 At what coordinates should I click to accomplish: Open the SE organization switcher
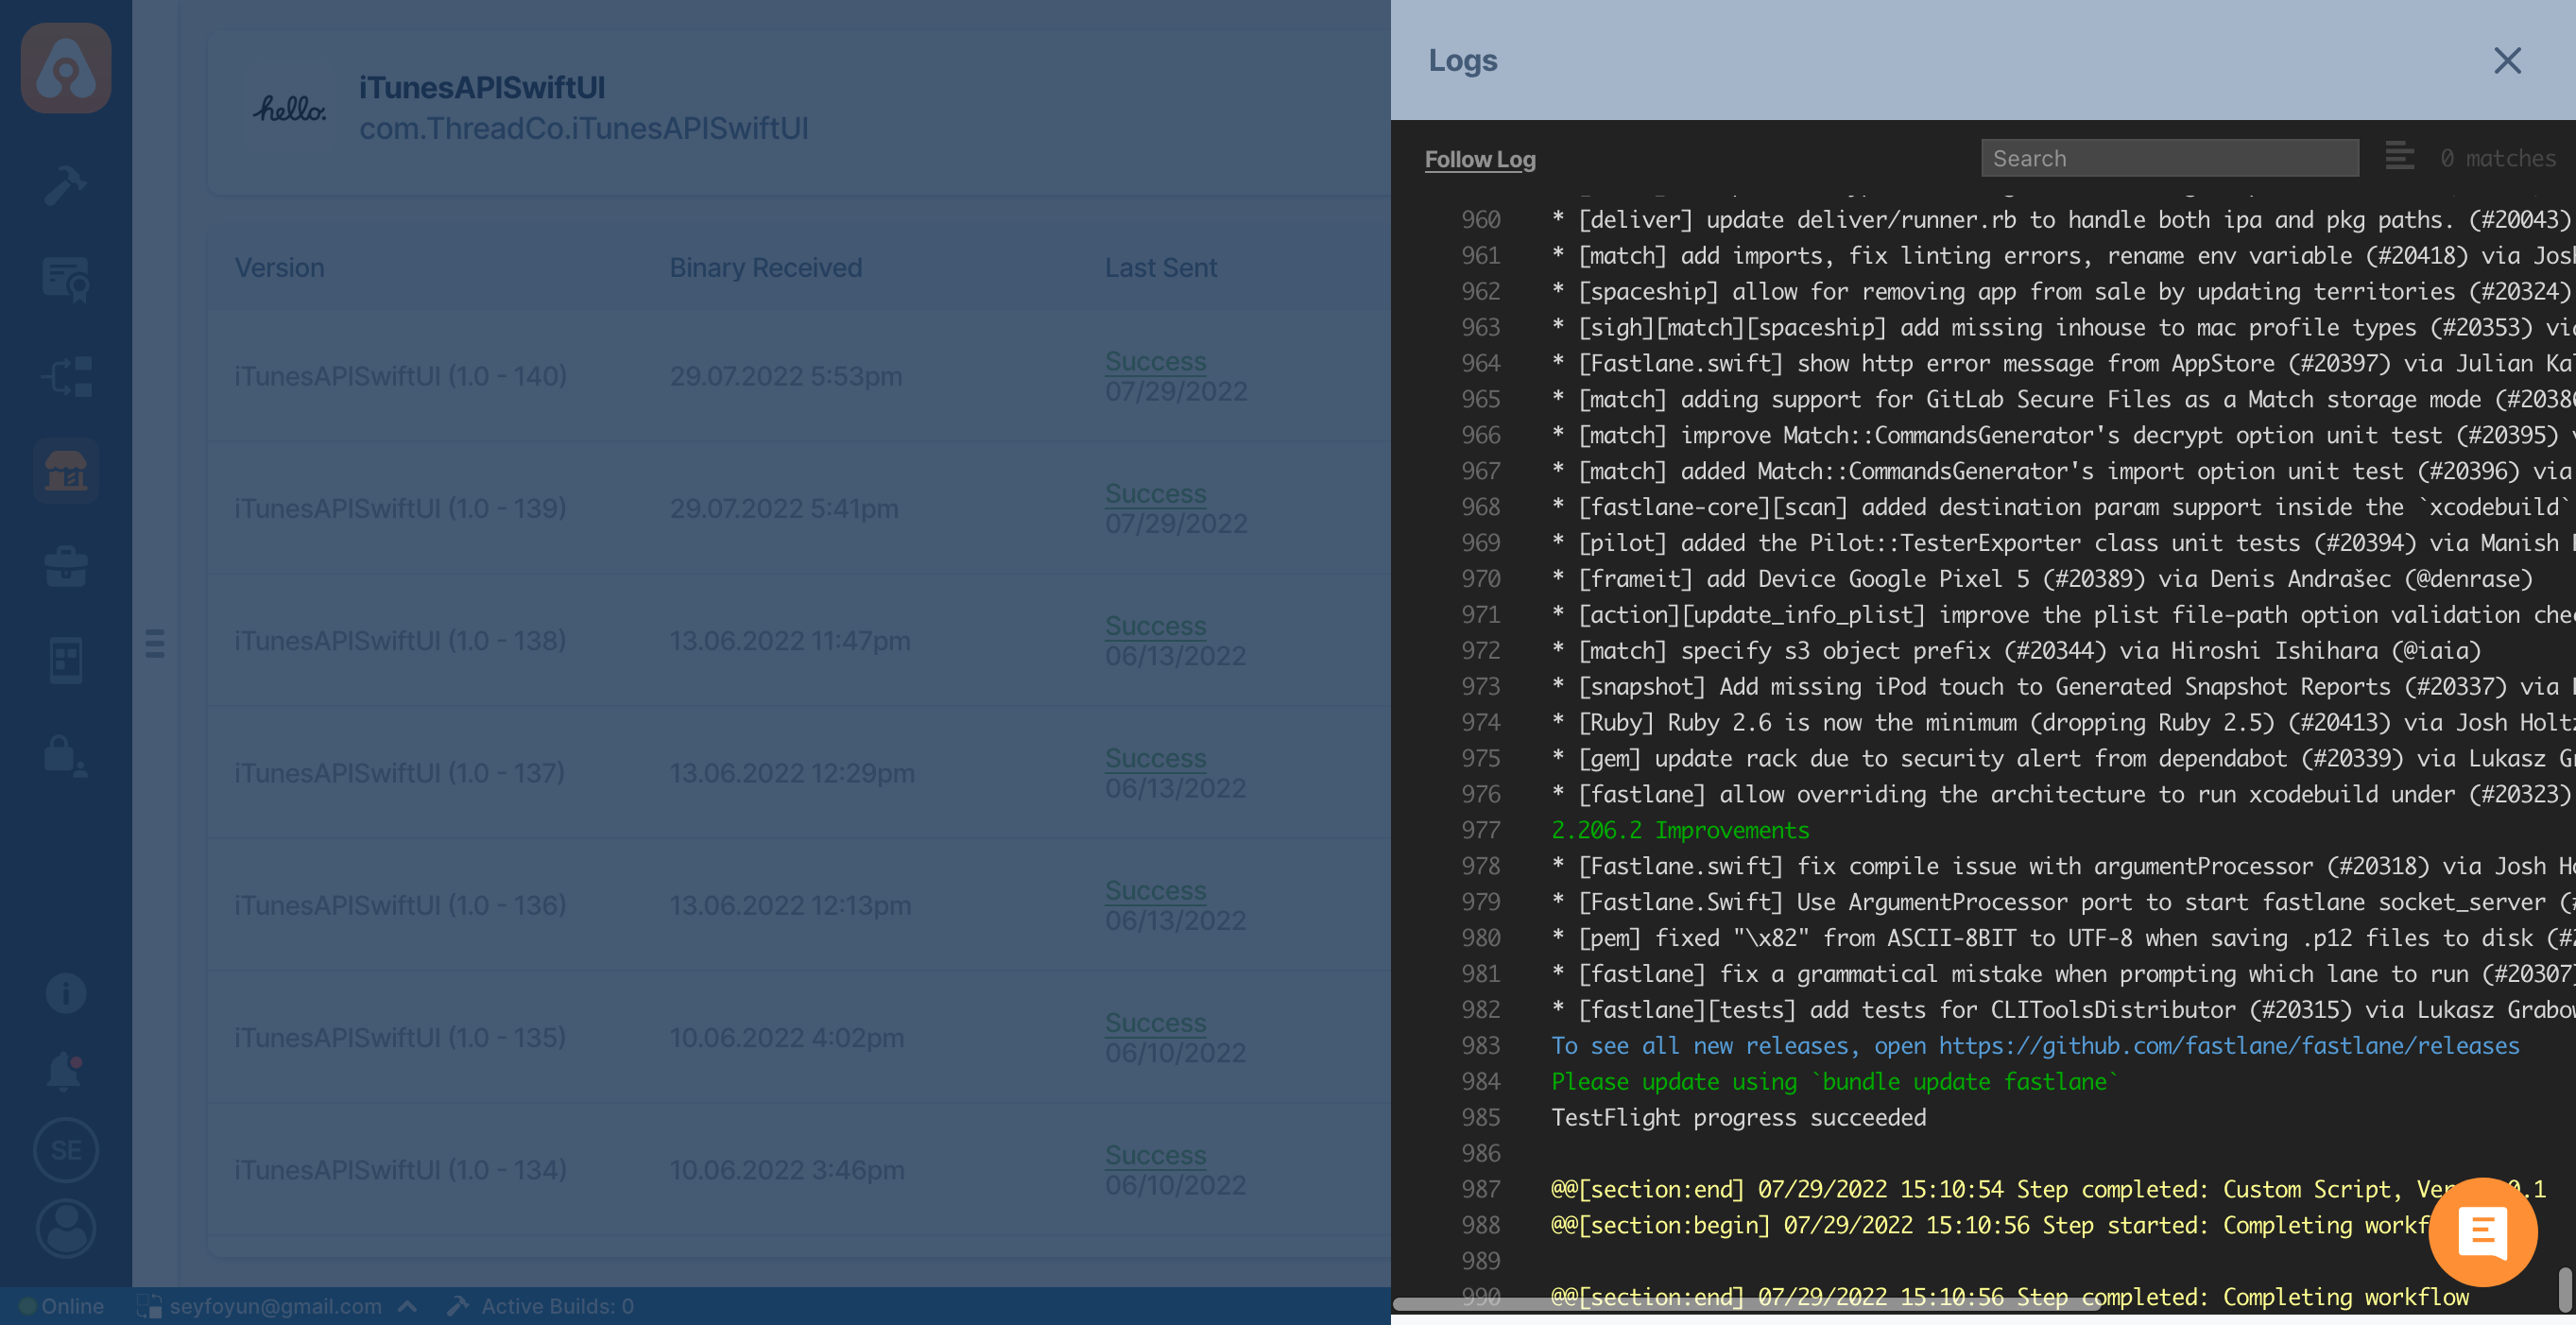[x=66, y=1150]
